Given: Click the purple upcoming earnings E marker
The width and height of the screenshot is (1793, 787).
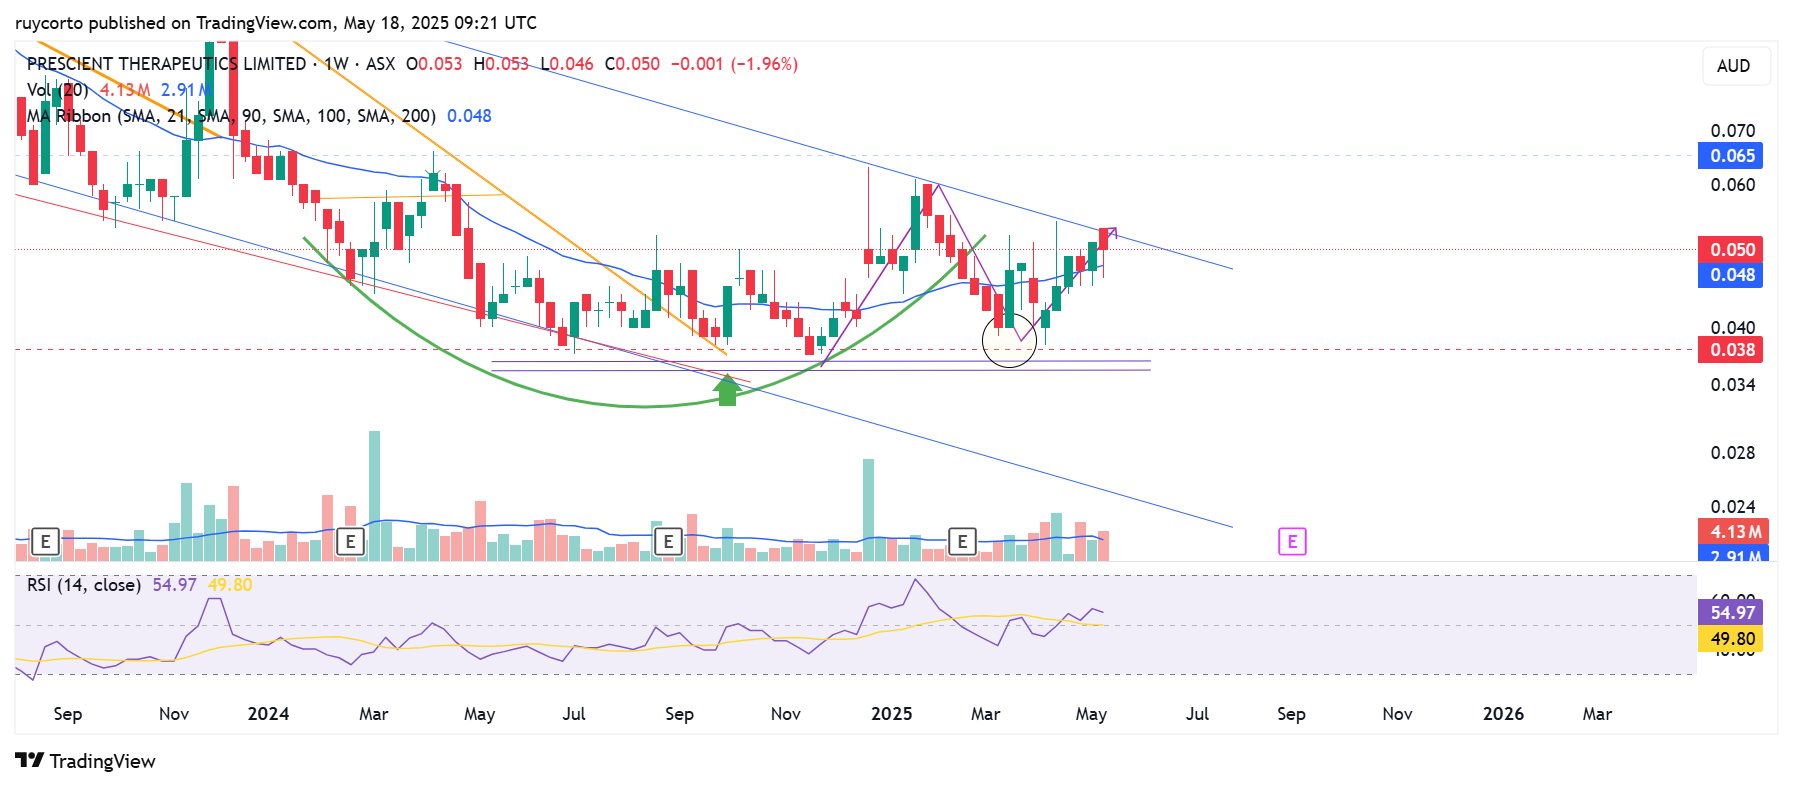Looking at the screenshot, I should pyautogui.click(x=1292, y=542).
